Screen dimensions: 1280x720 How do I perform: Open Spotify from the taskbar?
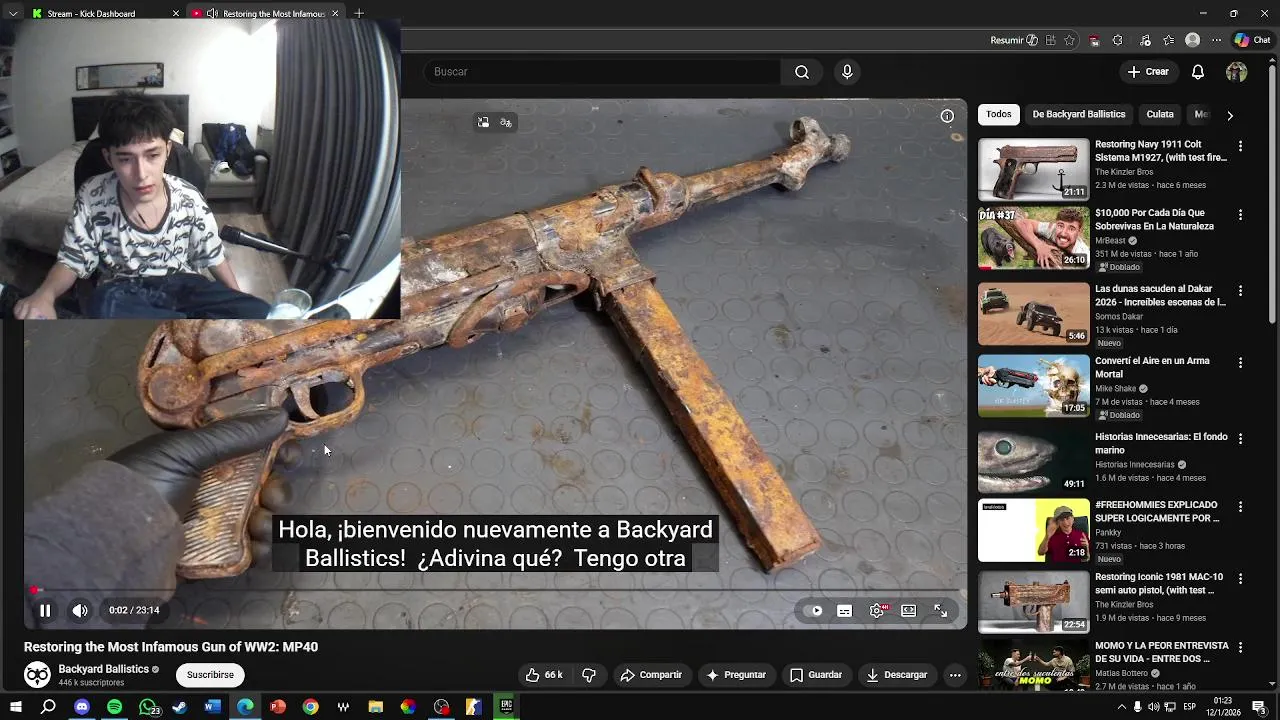click(x=114, y=707)
